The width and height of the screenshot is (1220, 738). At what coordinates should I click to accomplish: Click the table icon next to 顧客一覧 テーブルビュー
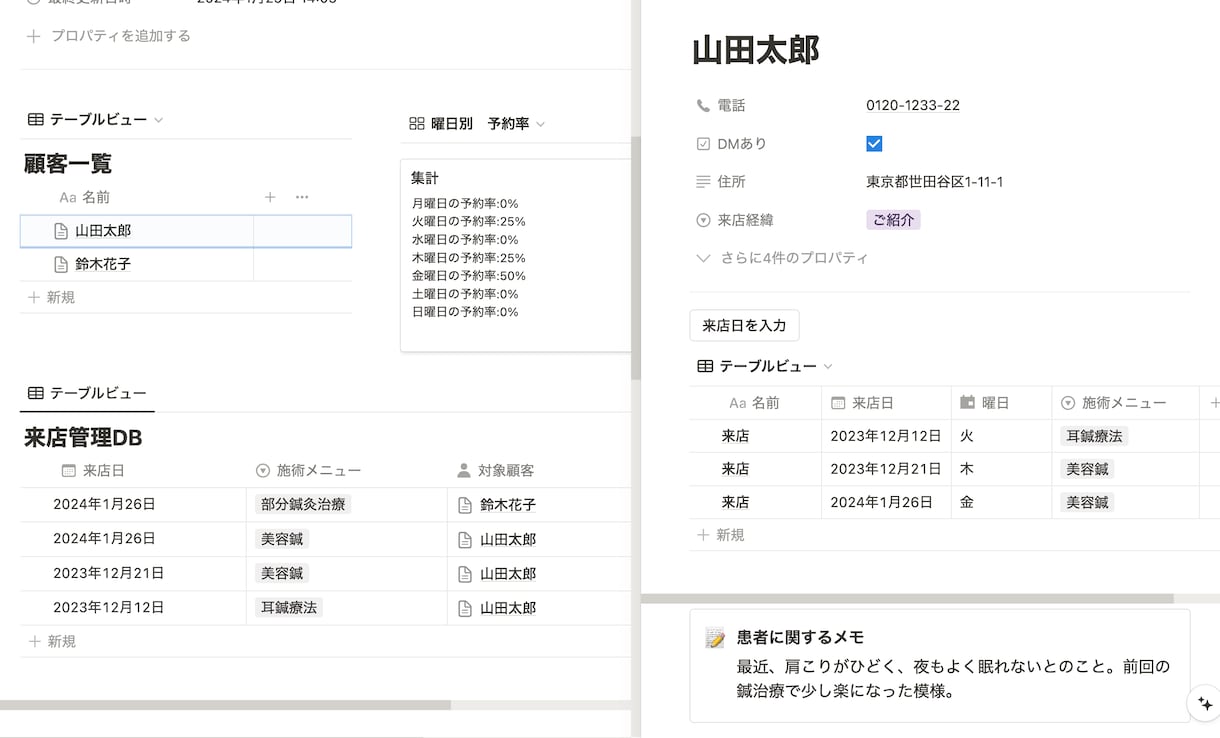tap(35, 119)
